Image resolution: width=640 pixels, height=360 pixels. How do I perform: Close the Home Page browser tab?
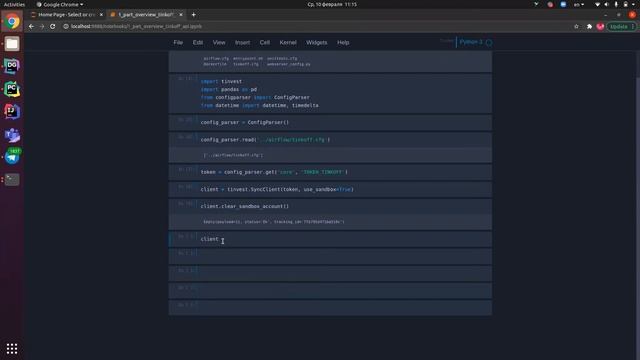101,15
